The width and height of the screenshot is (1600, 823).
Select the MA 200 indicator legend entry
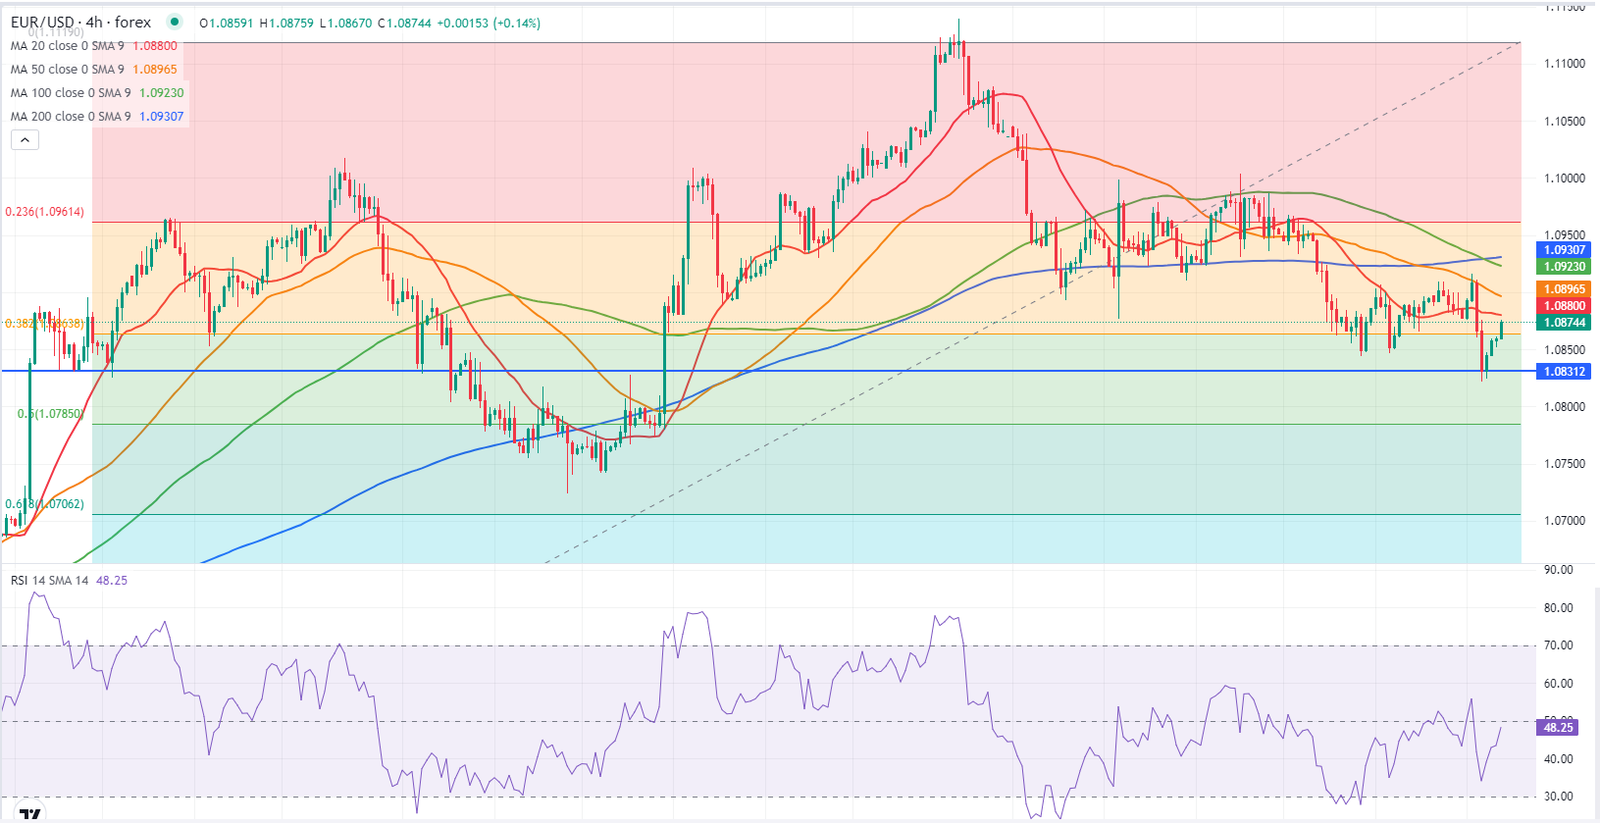70,116
